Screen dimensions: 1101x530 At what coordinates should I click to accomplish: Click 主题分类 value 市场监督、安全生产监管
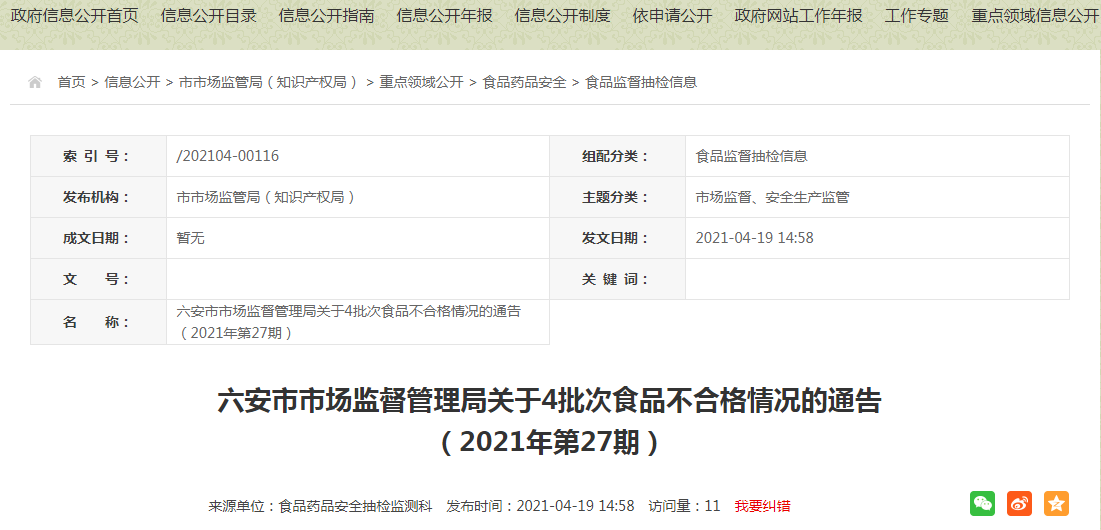click(772, 197)
